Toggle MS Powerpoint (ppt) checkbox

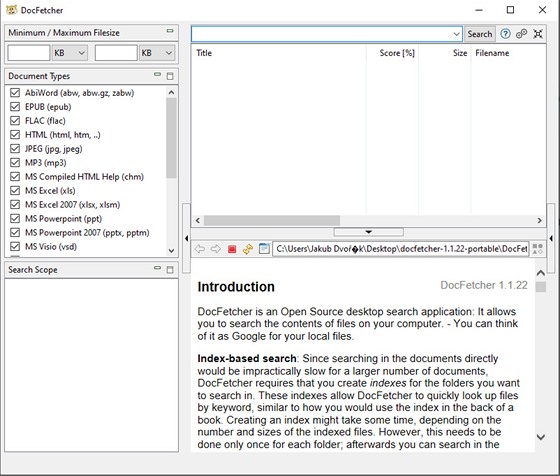point(15,219)
